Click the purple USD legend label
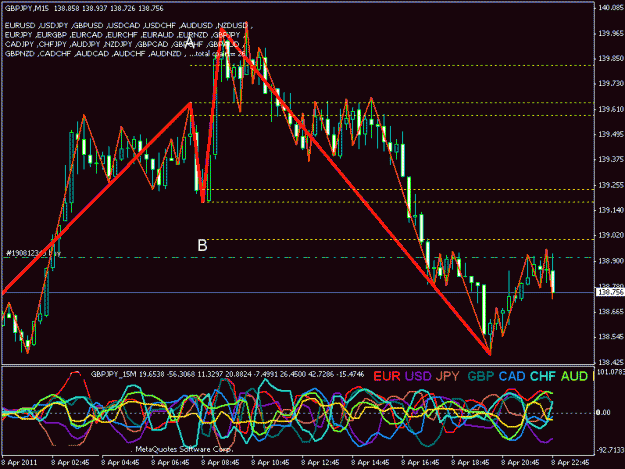 pyautogui.click(x=418, y=376)
